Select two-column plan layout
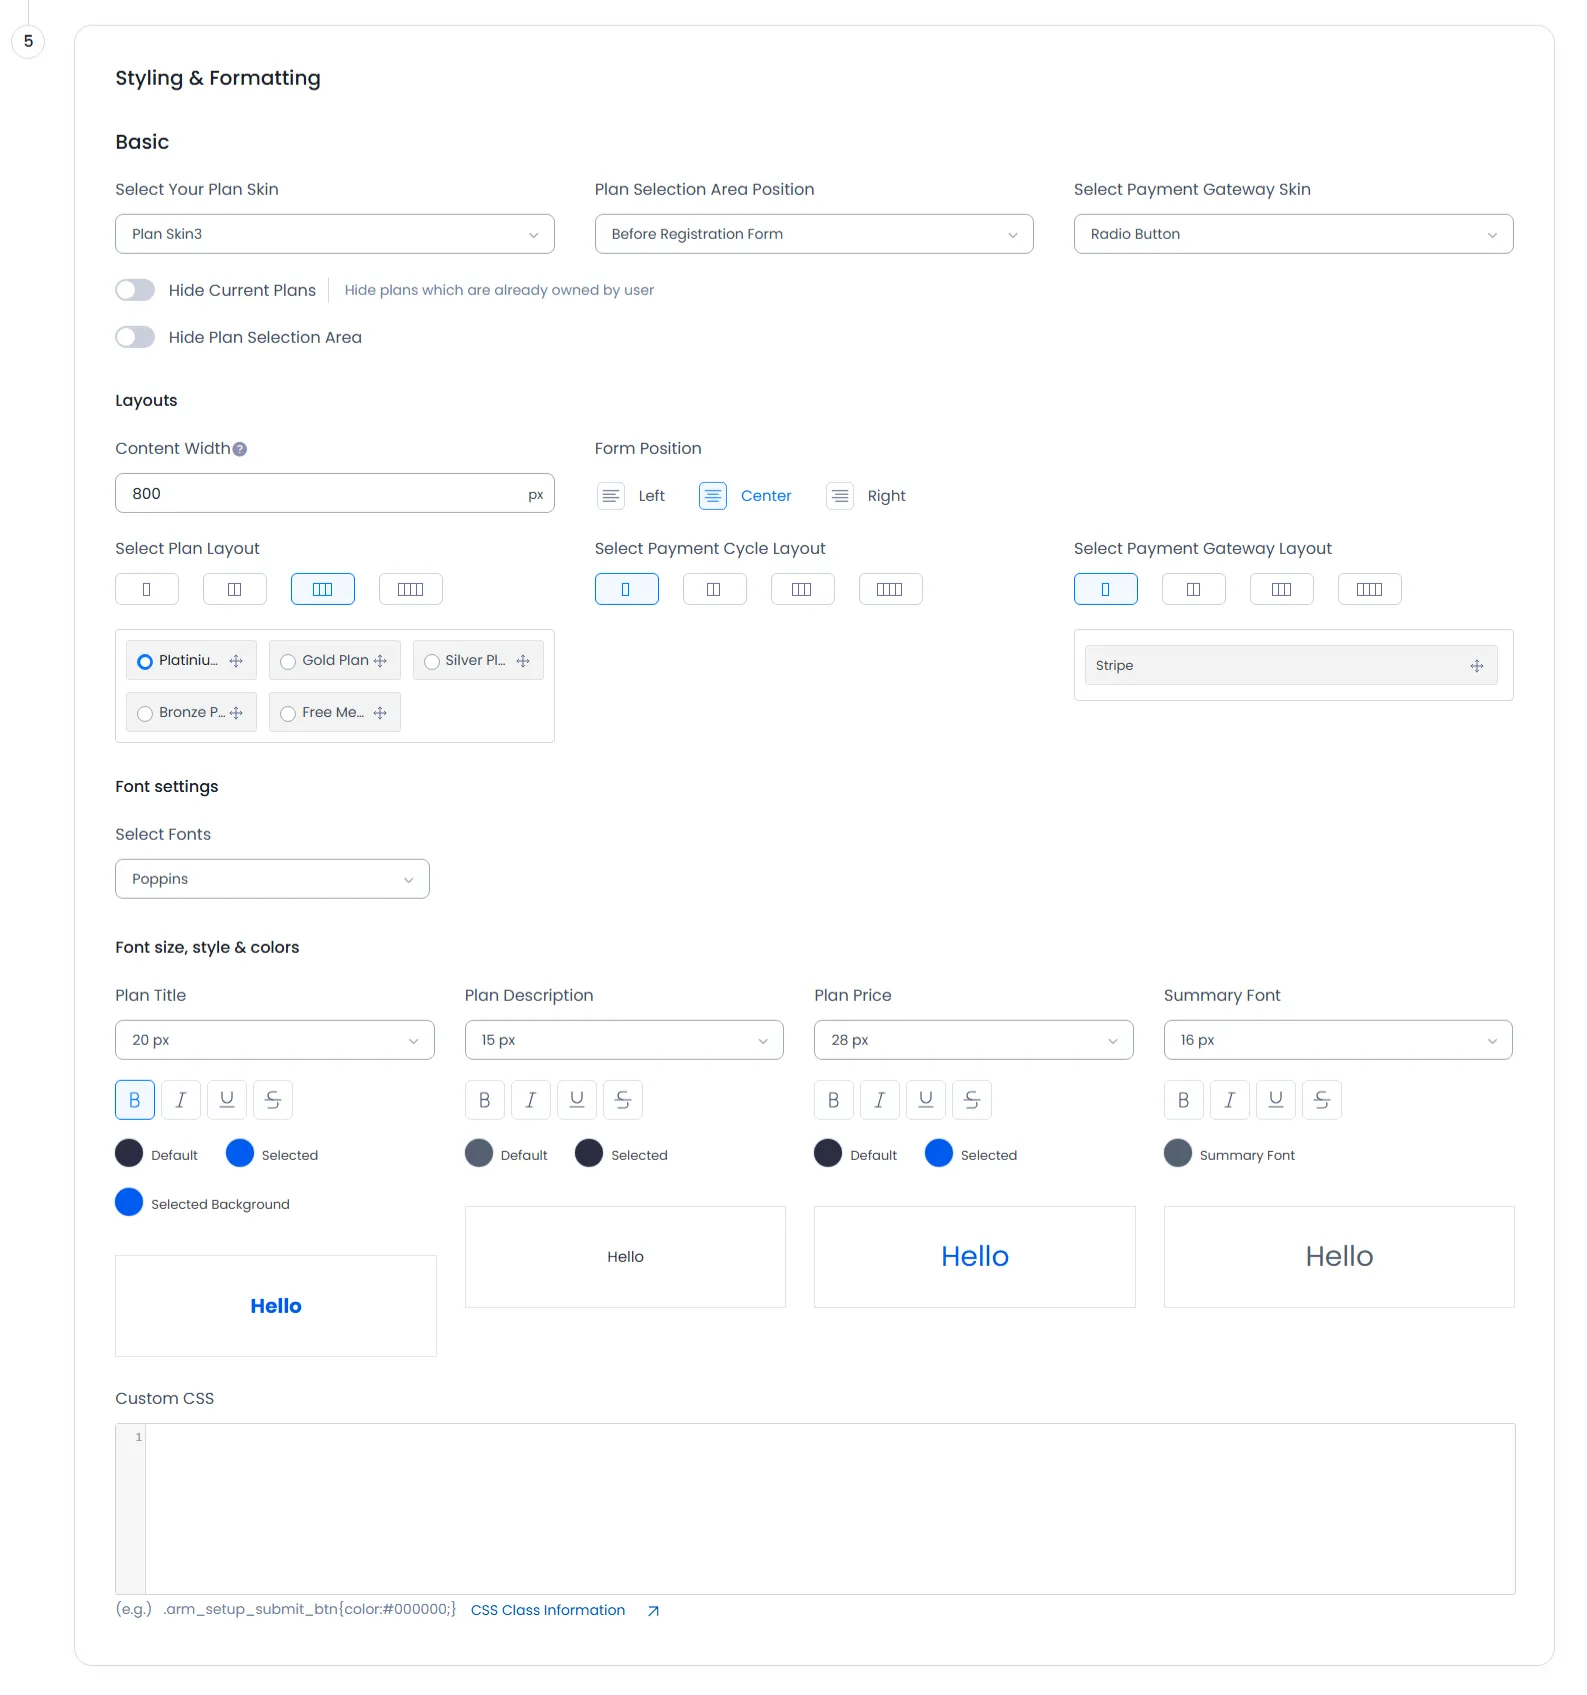This screenshot has width=1587, height=1695. 235,589
